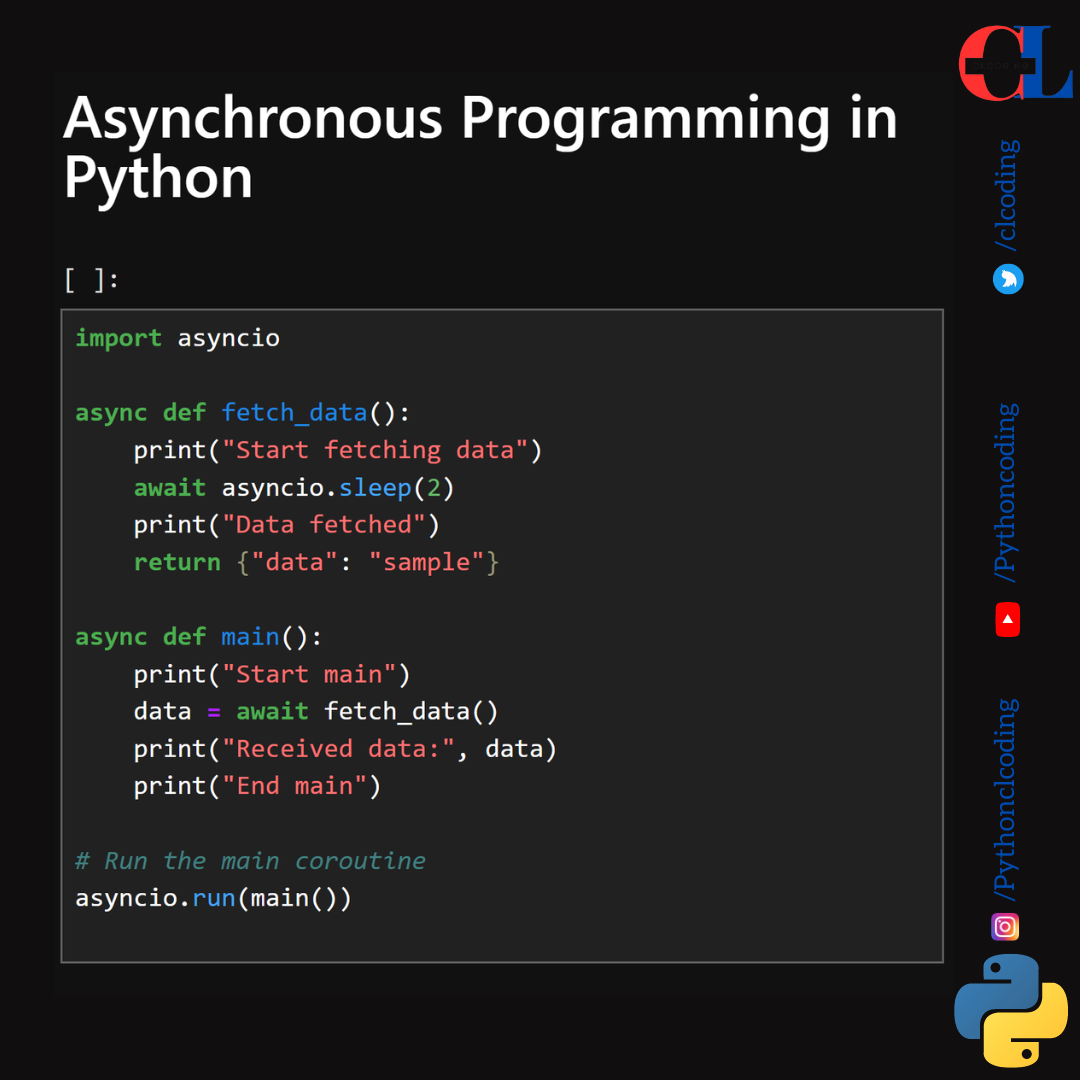Click the blue Twitter bird icon

tap(1008, 279)
